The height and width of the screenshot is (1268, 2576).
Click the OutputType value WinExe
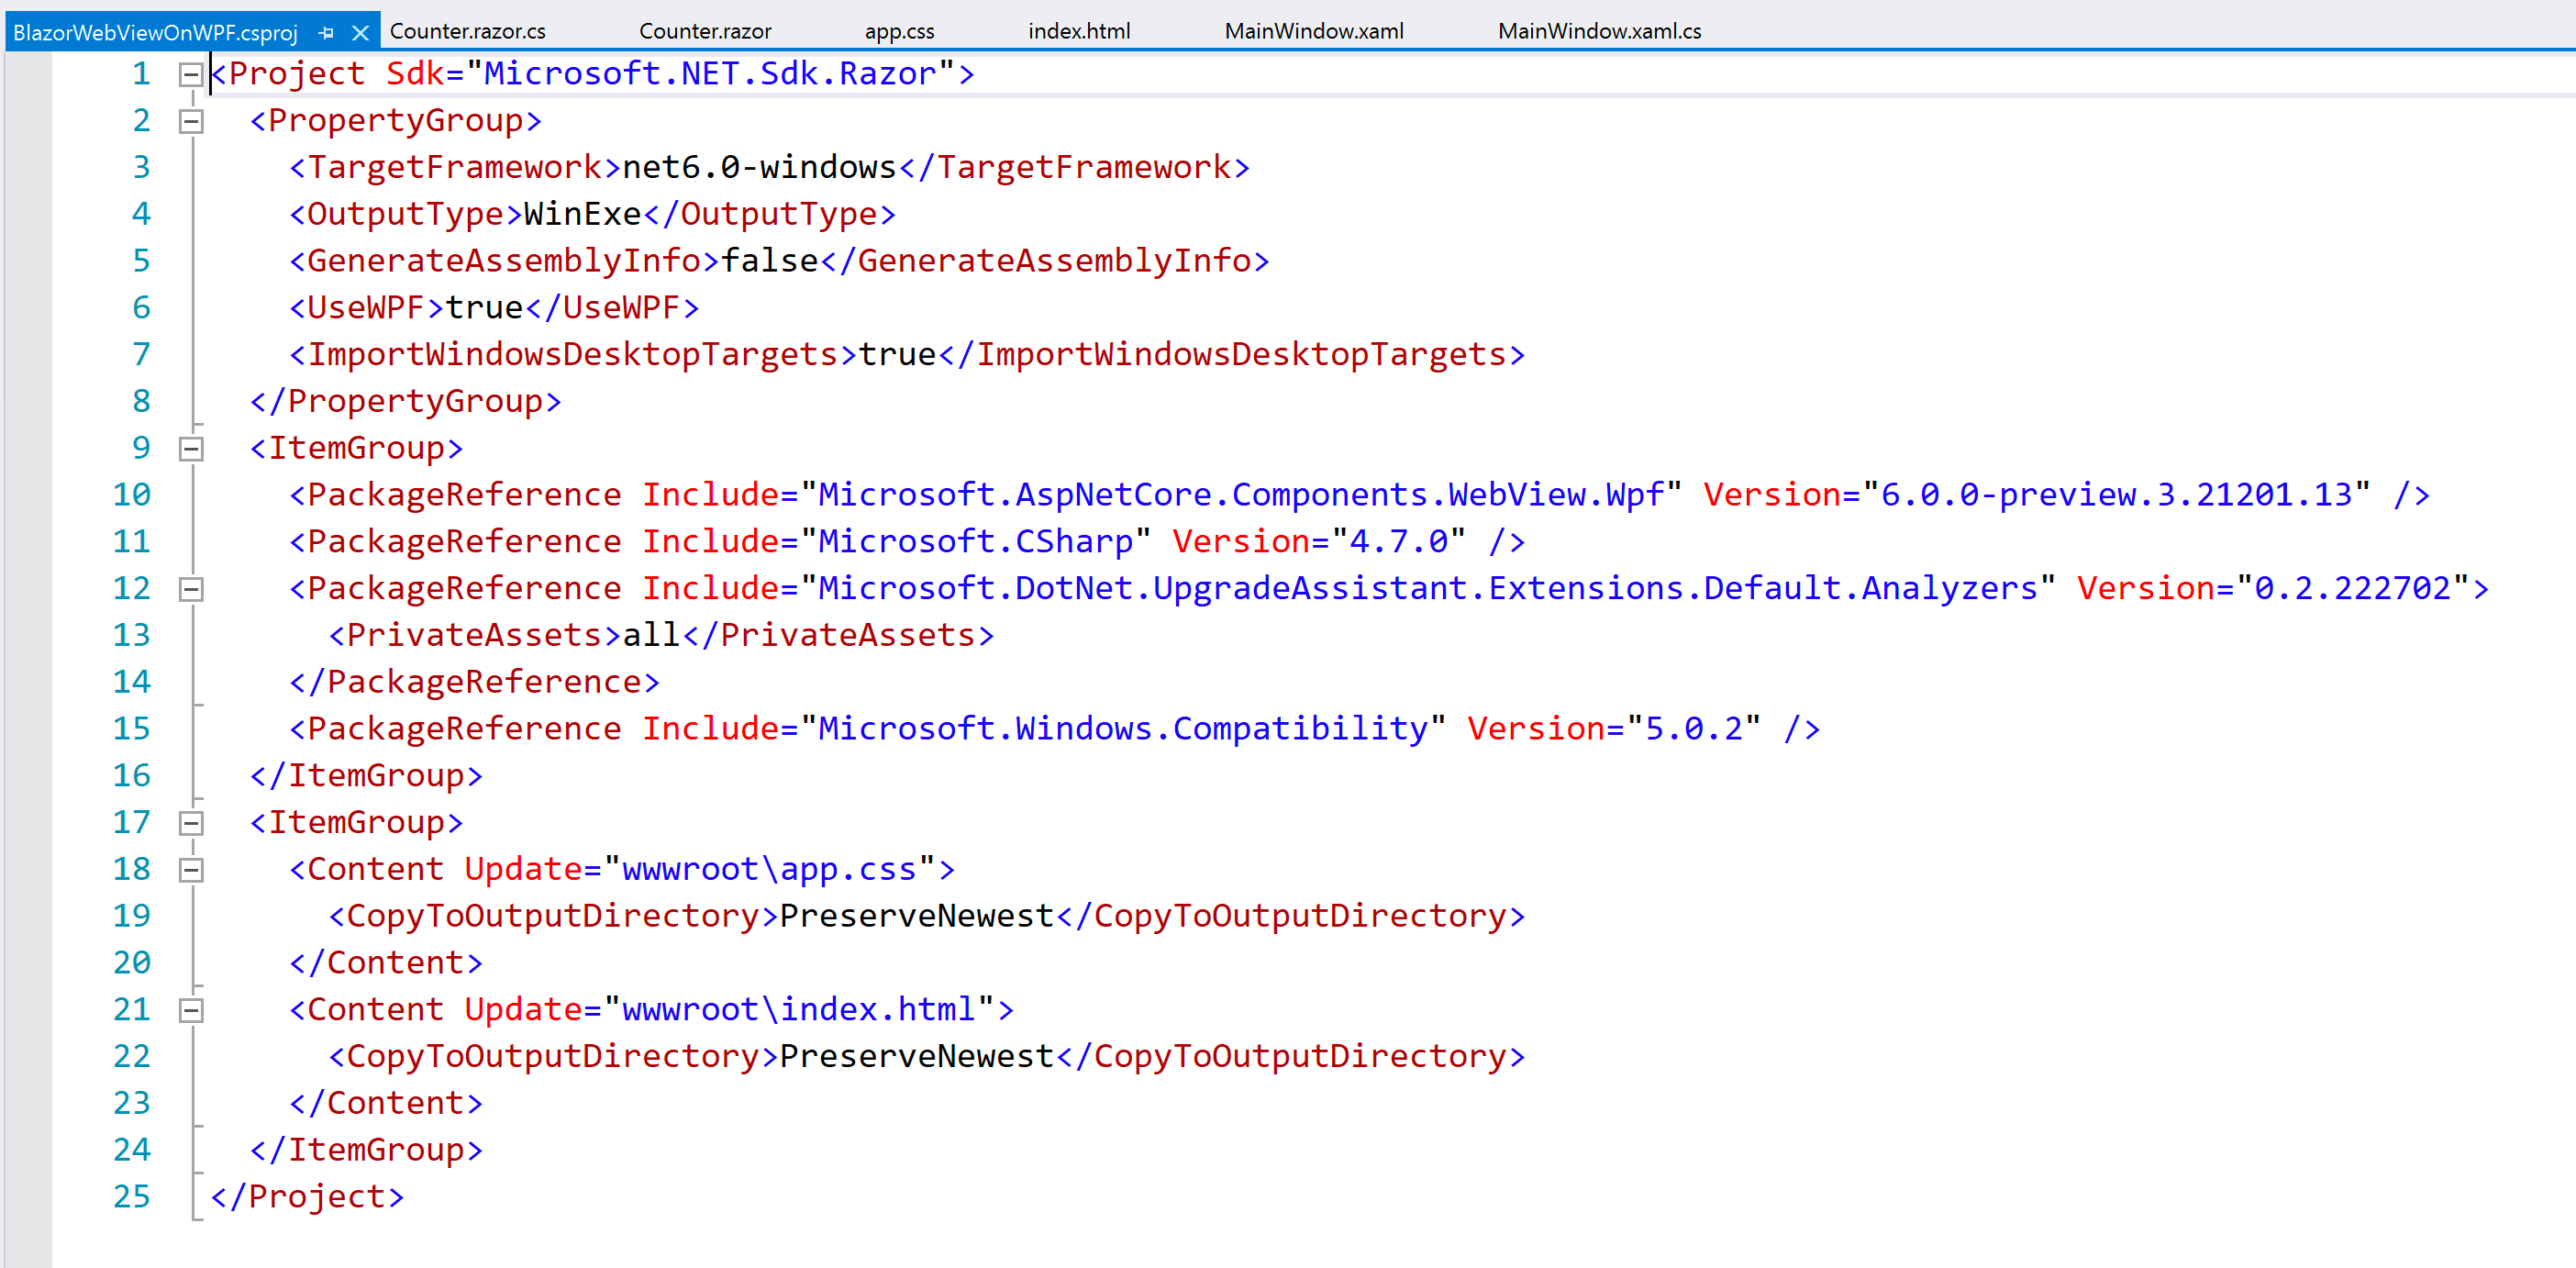coord(582,214)
